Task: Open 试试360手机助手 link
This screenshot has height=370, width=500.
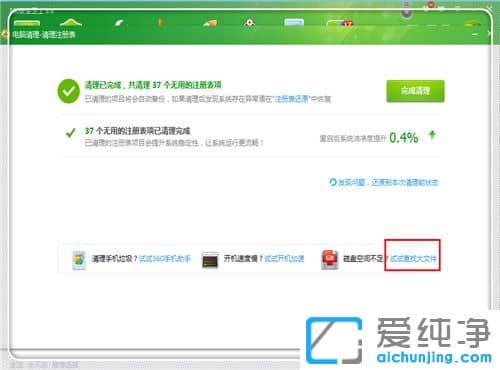Action: (x=165, y=258)
